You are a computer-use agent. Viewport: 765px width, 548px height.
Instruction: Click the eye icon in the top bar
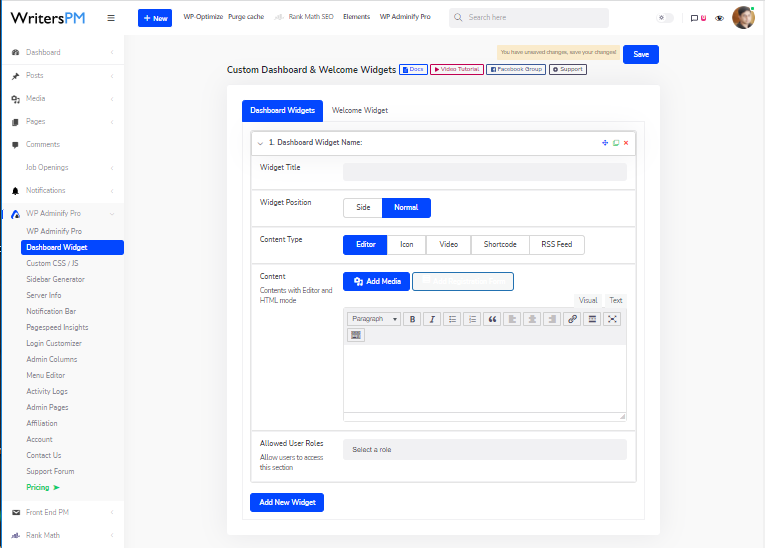720,18
